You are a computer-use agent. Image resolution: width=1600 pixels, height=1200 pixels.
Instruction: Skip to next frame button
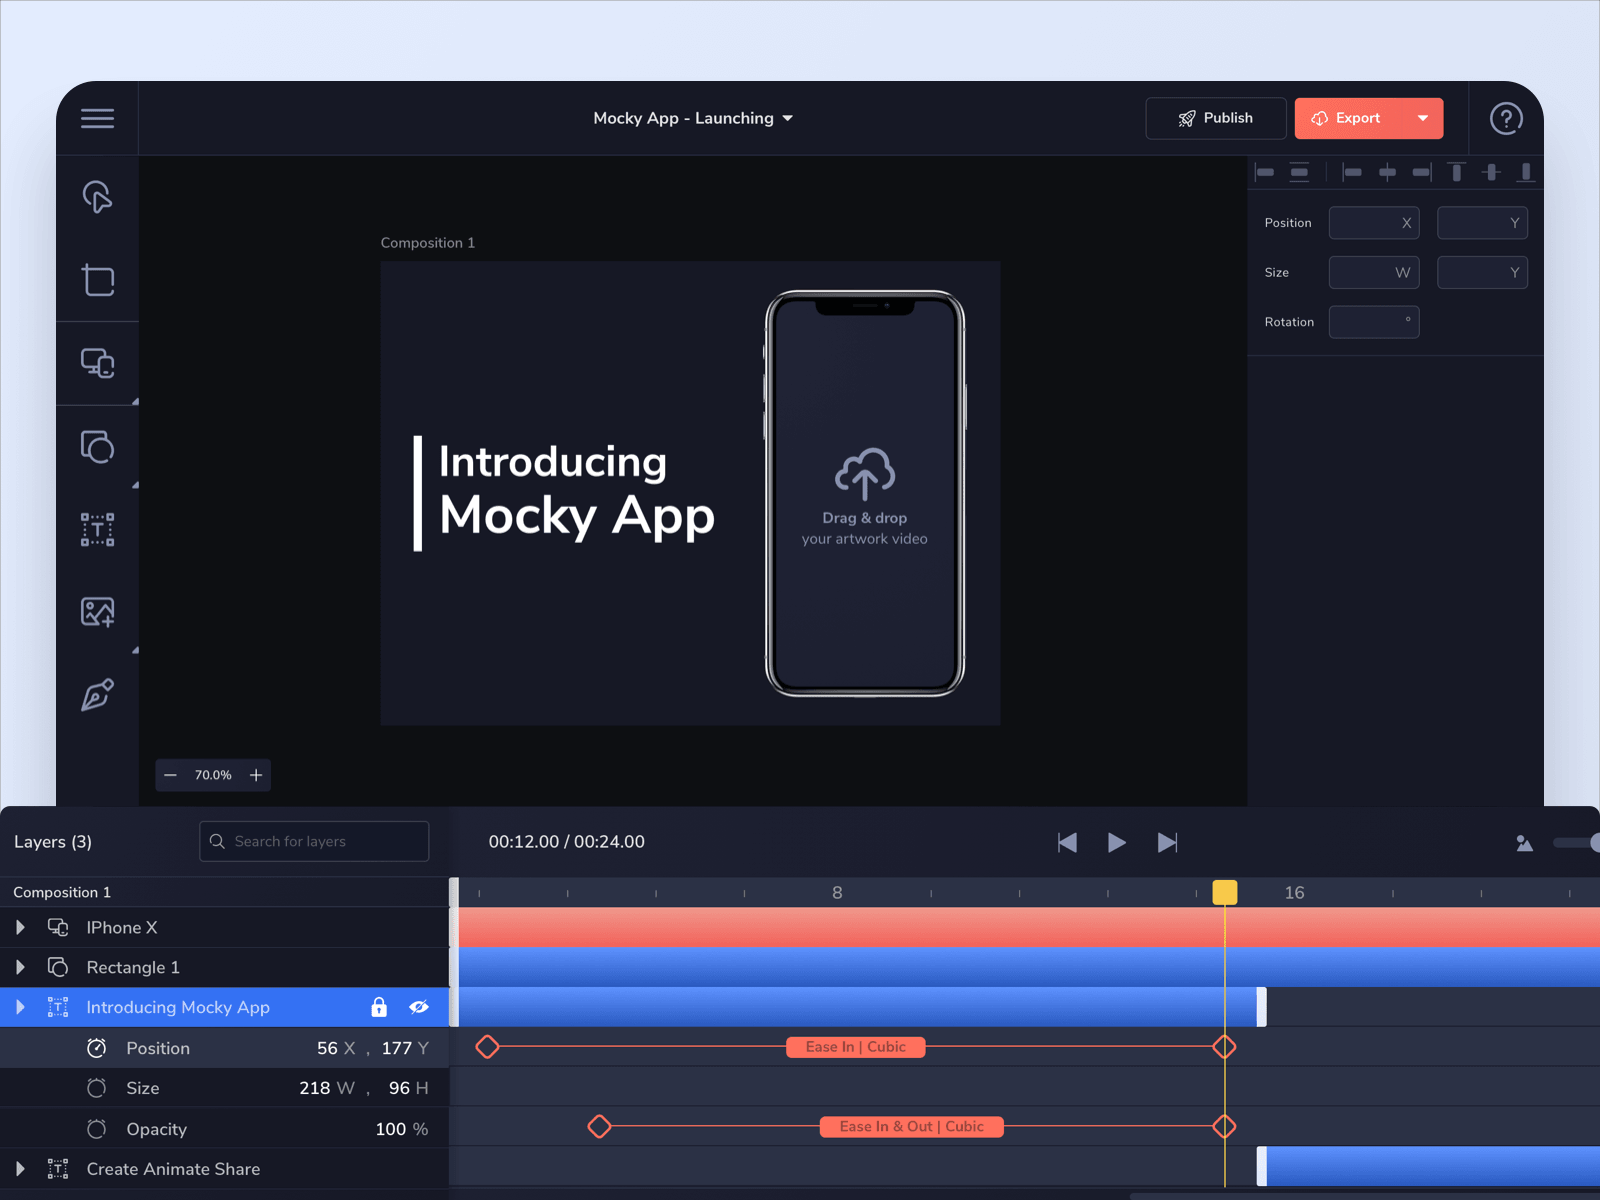(1167, 843)
